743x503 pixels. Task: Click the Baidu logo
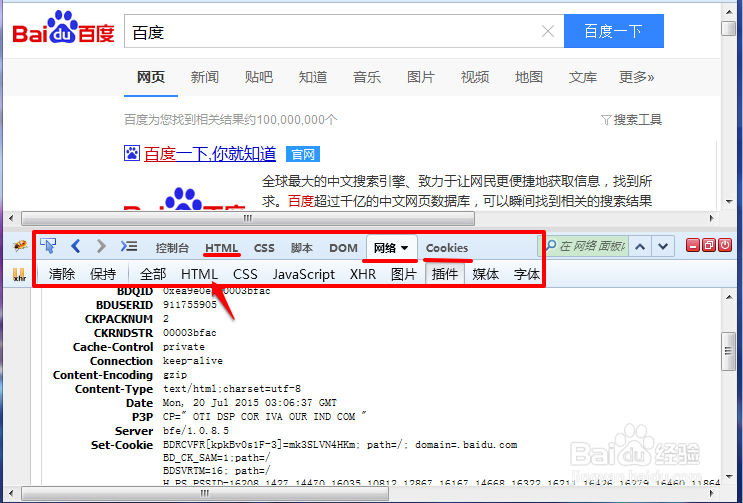(63, 28)
